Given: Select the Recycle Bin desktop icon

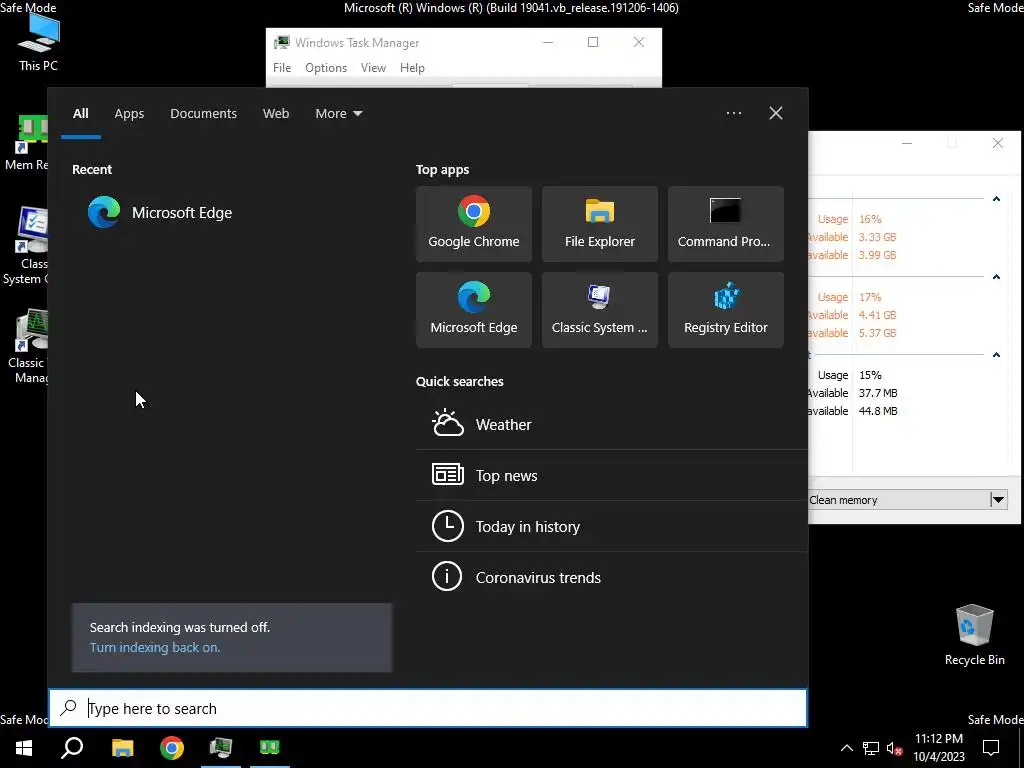Looking at the screenshot, I should 974,633.
